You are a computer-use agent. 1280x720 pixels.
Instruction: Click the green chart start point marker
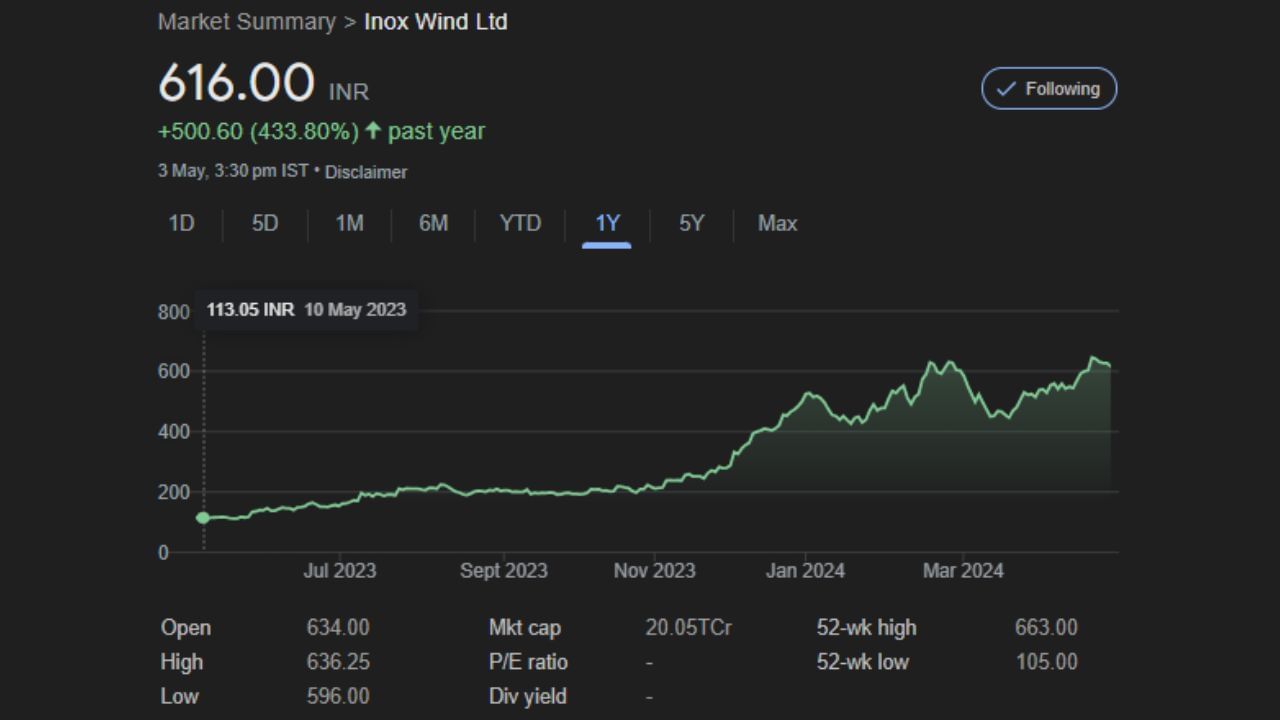coord(203,518)
